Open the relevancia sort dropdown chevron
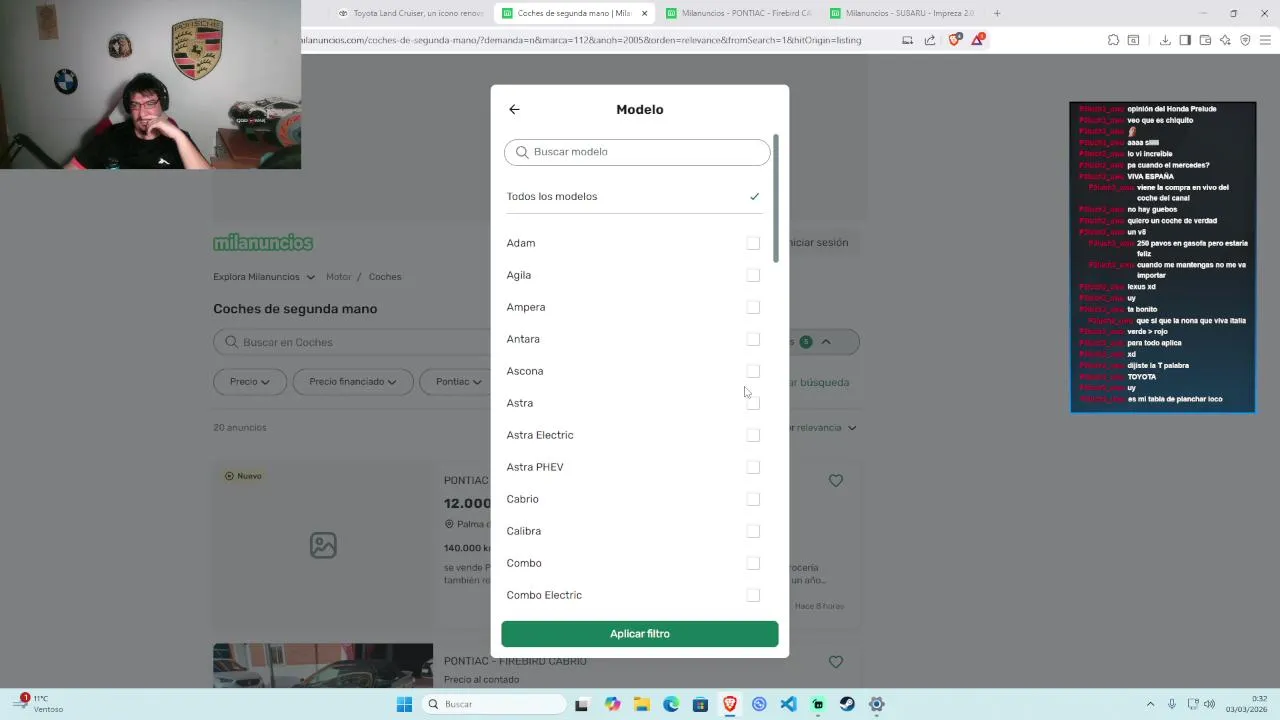The height and width of the screenshot is (720, 1280). pyautogui.click(x=852, y=428)
